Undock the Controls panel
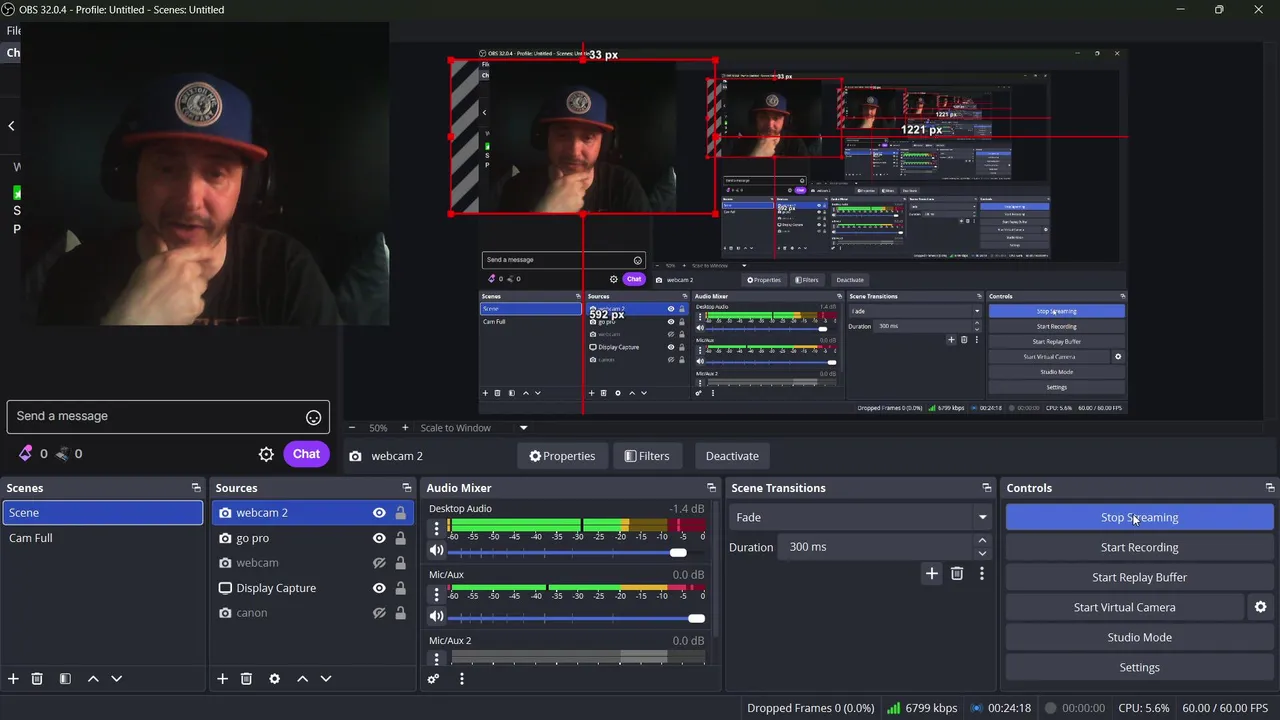This screenshot has height=720, width=1280. point(1269,488)
